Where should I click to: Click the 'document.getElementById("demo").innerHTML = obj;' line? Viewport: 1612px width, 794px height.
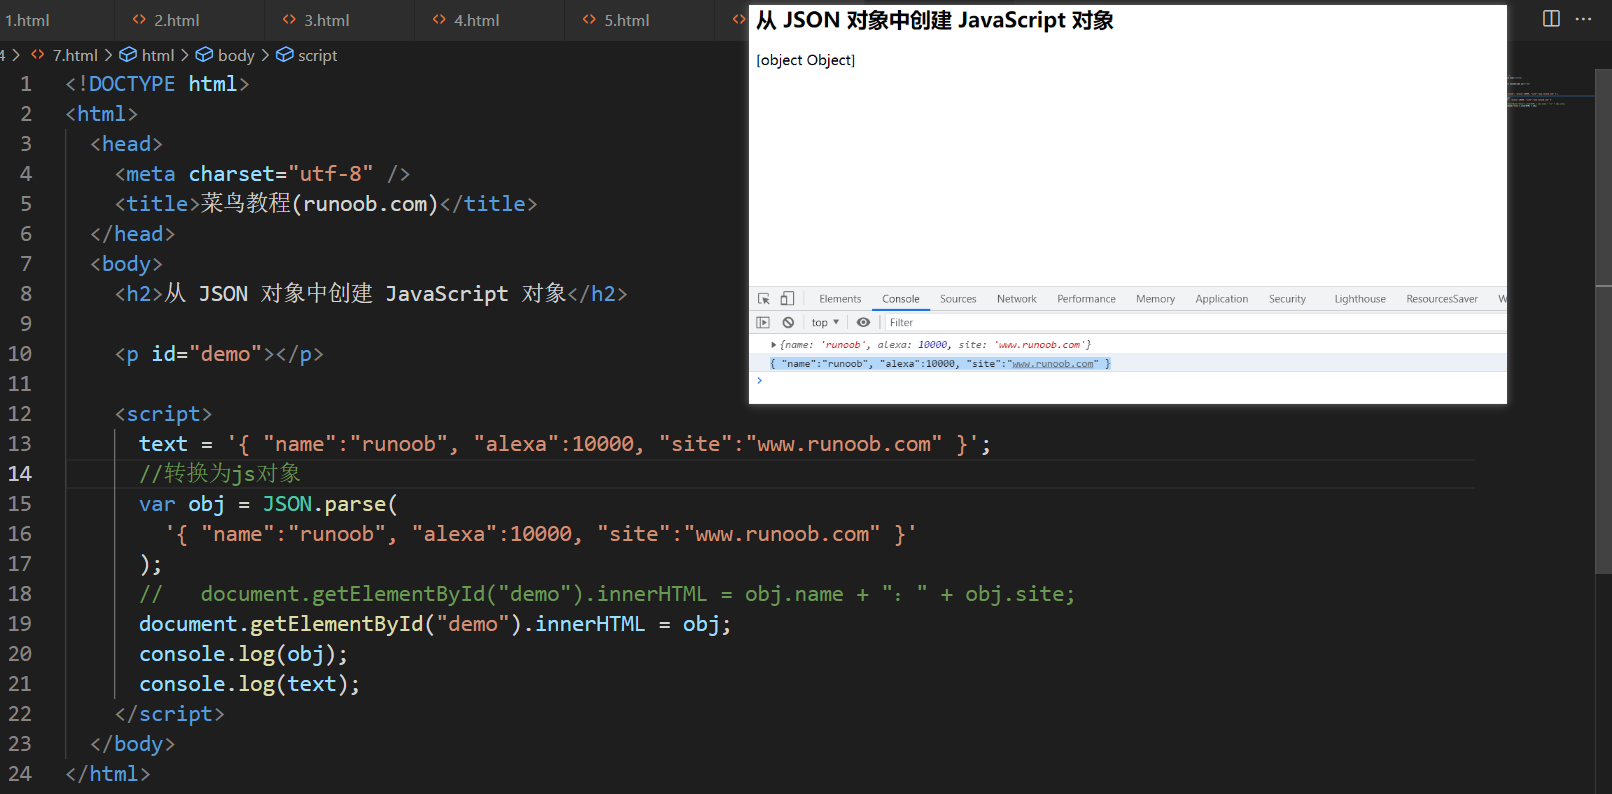pos(435,624)
